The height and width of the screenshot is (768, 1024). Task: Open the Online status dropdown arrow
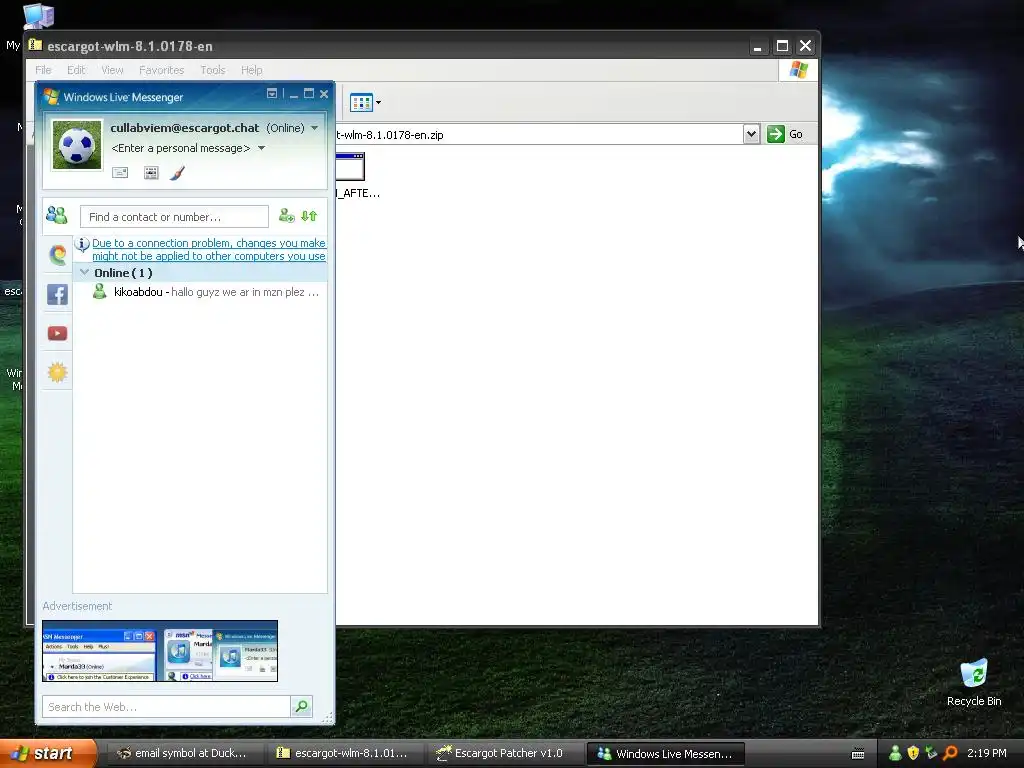point(315,128)
